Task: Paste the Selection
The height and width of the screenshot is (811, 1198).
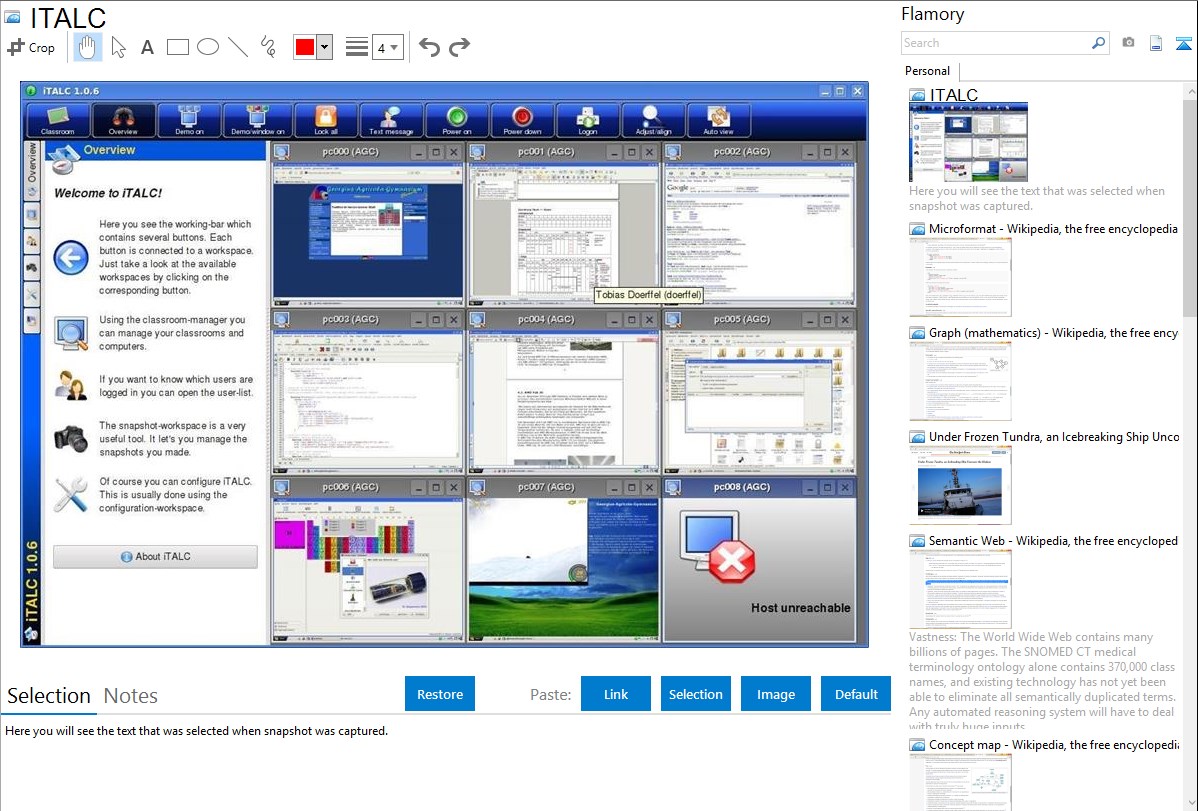Action: (695, 694)
